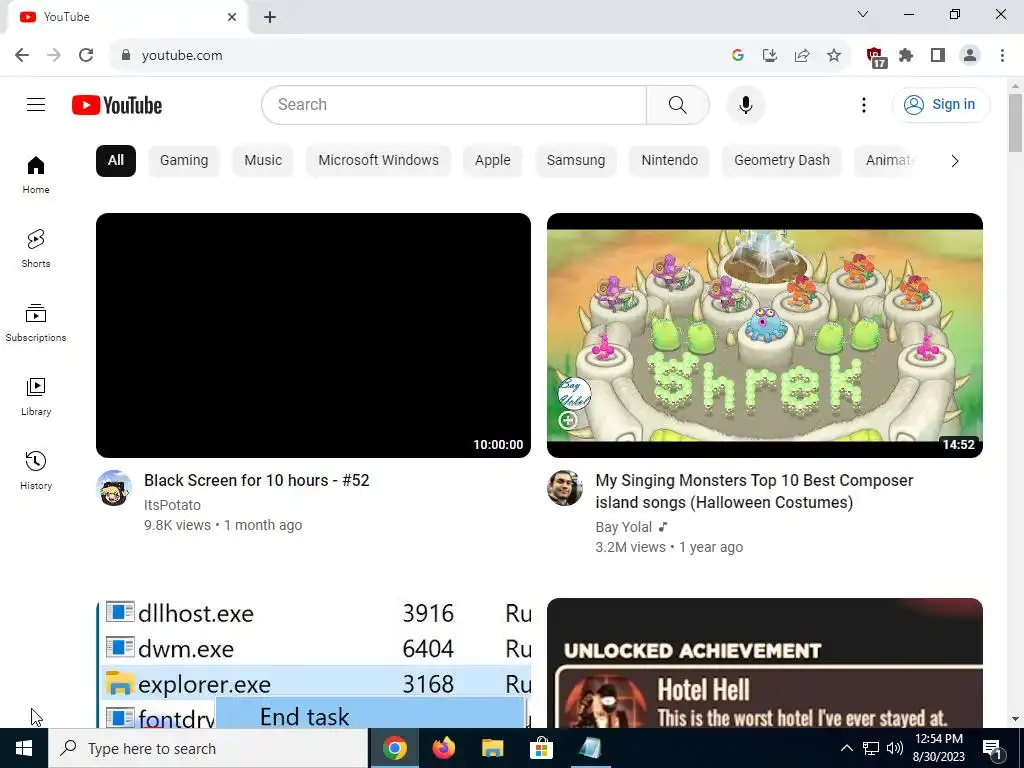This screenshot has width=1024, height=768.
Task: Open My Singing Monsters video title
Action: tap(754, 491)
